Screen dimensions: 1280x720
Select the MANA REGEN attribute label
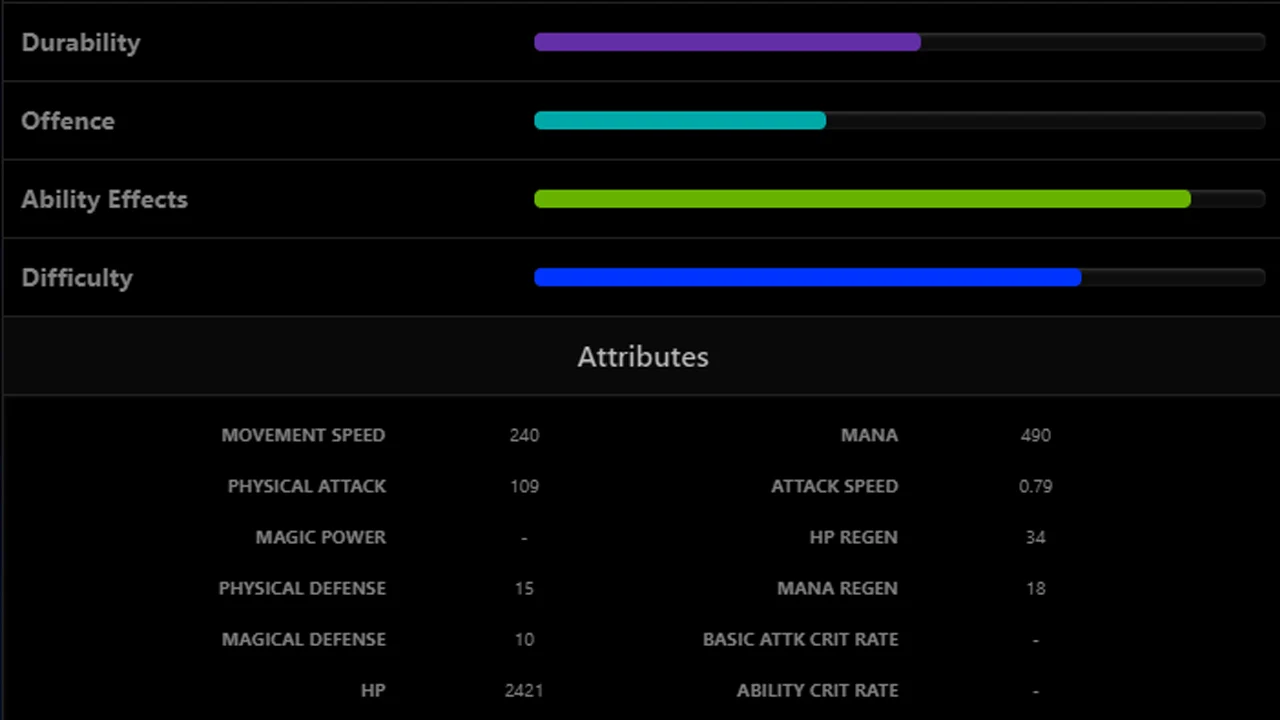tap(838, 588)
